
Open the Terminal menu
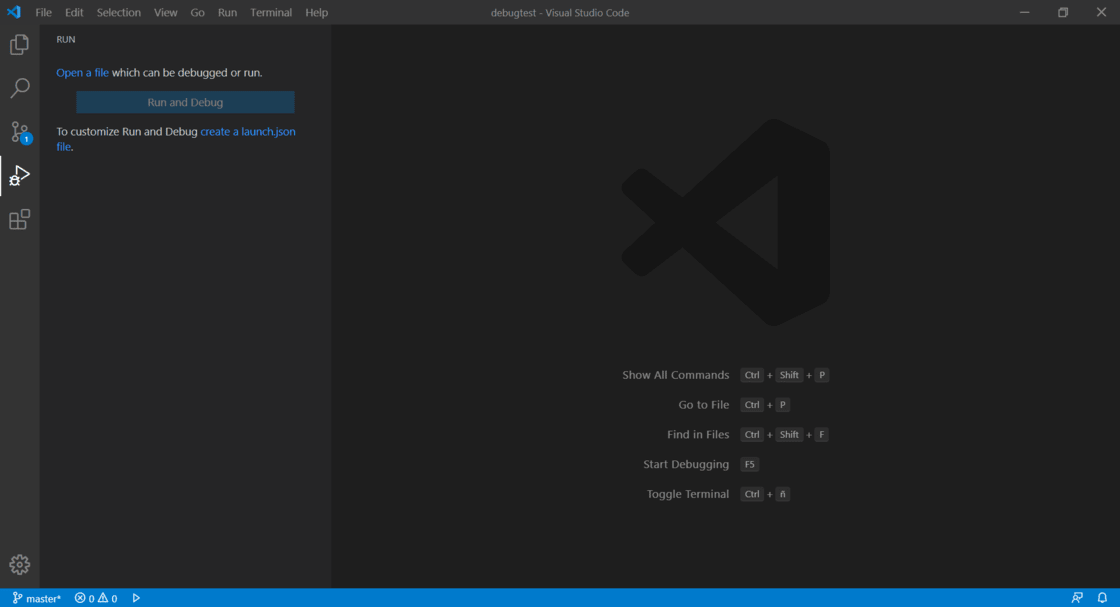point(271,12)
